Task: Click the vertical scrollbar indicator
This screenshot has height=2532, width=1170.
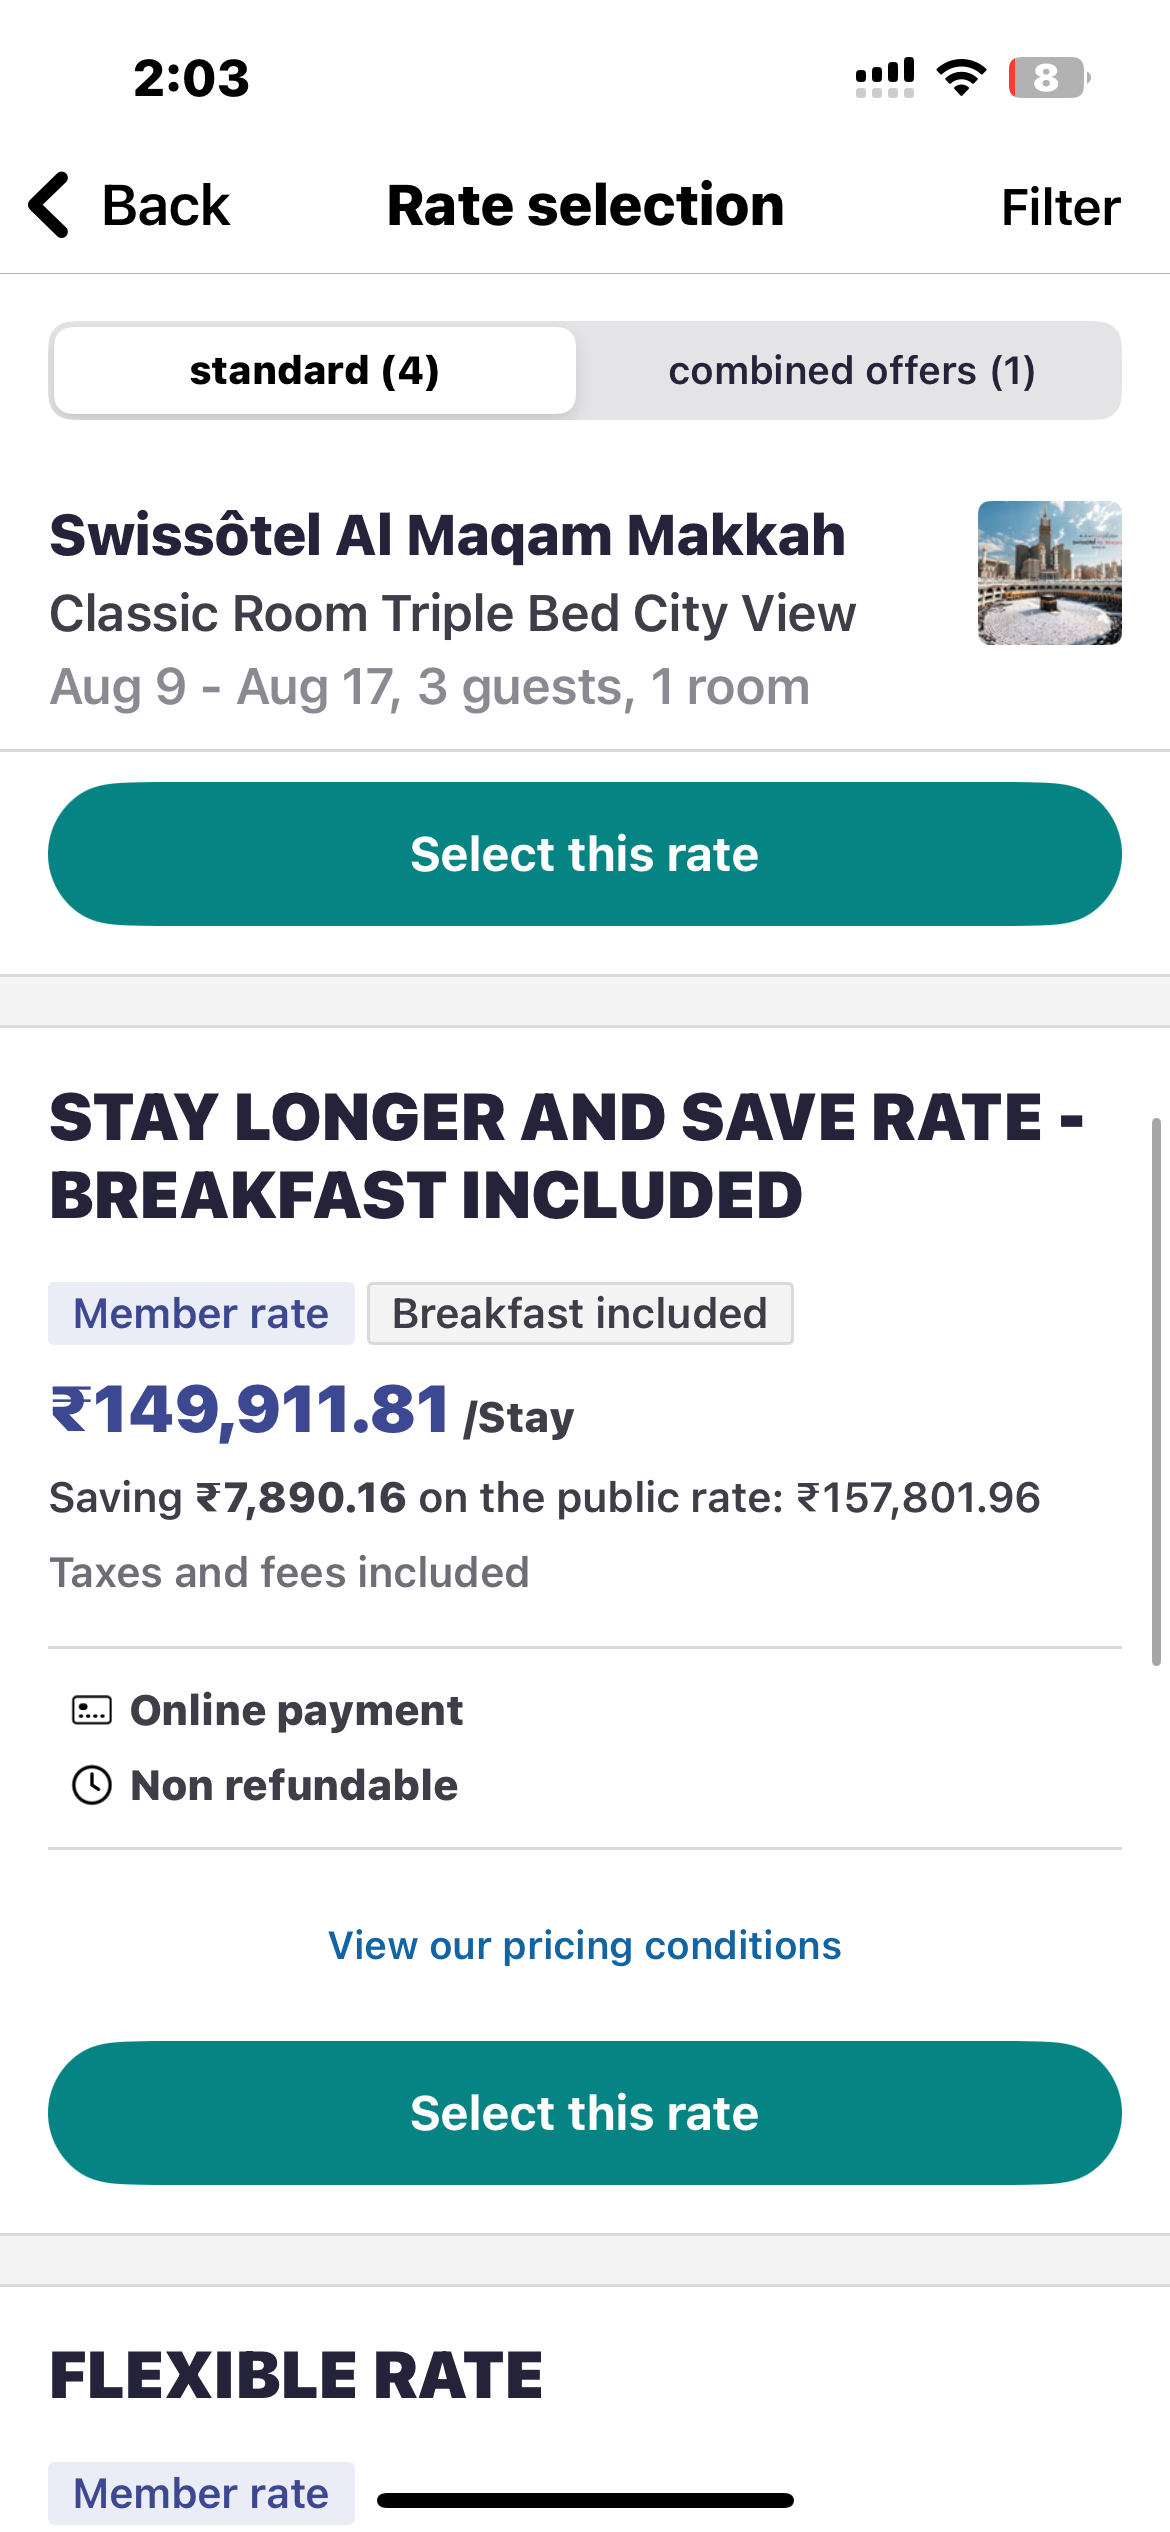Action: pos(1157,1392)
